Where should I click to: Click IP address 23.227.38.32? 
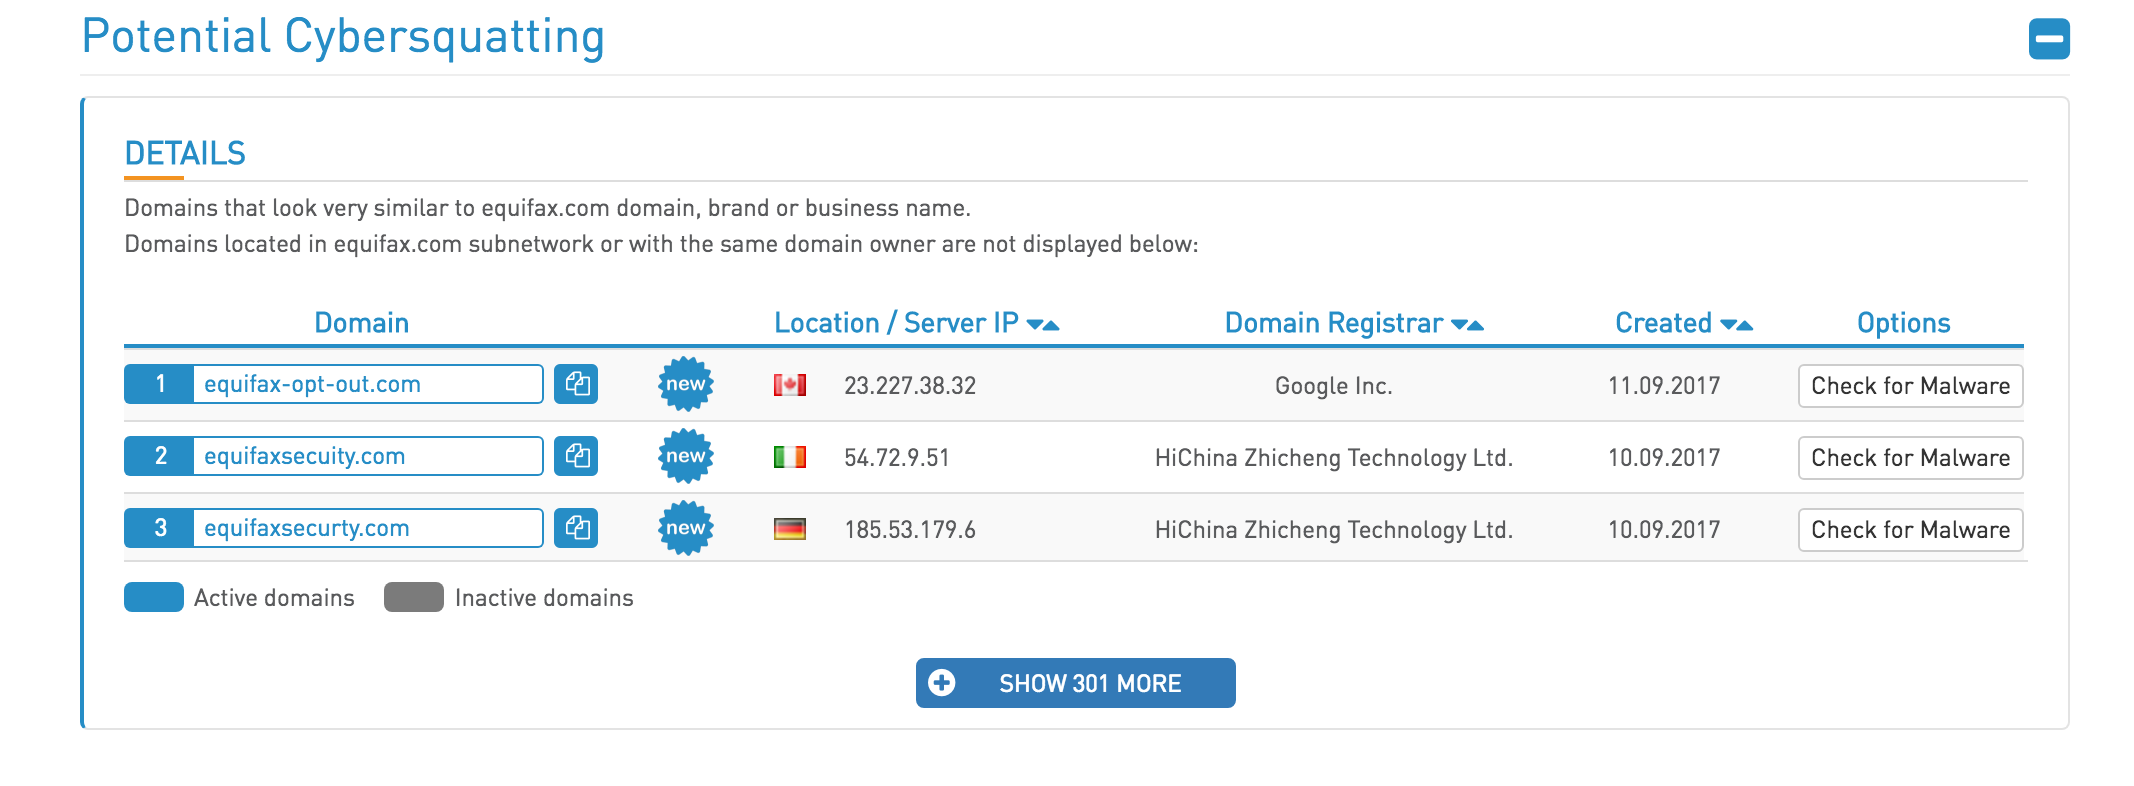[x=910, y=386]
